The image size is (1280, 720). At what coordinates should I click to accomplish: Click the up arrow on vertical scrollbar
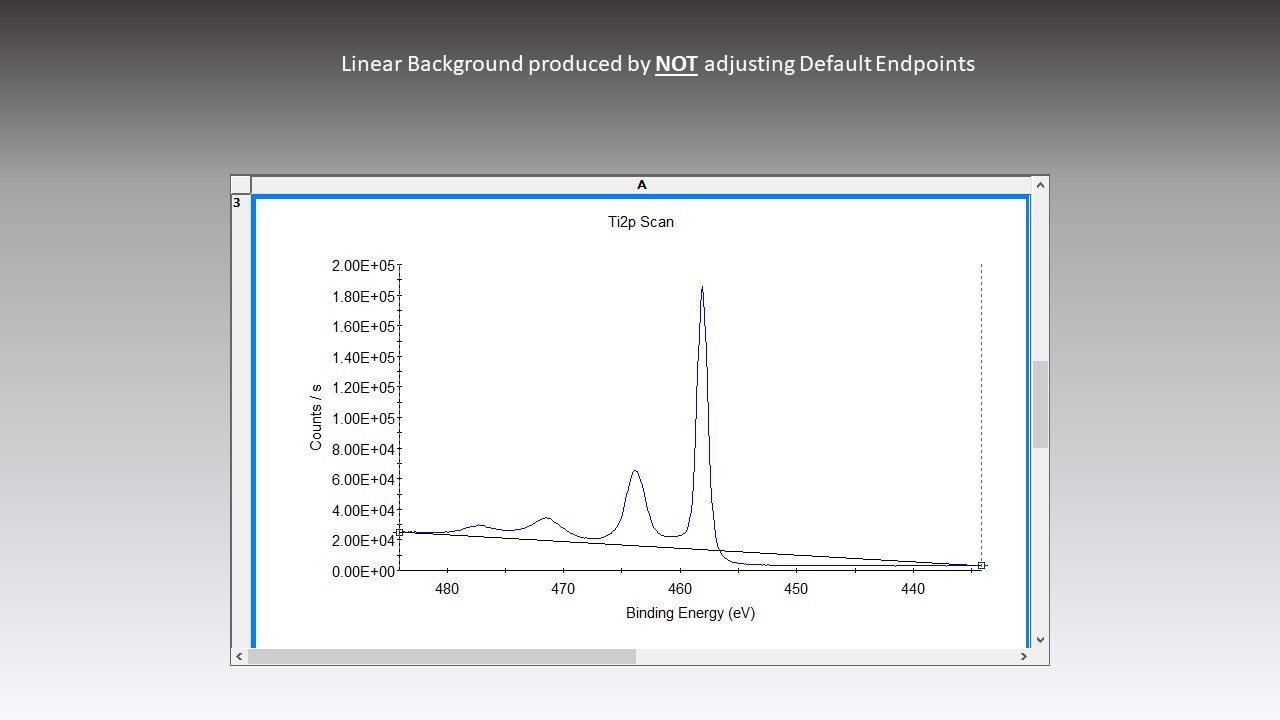click(x=1040, y=184)
